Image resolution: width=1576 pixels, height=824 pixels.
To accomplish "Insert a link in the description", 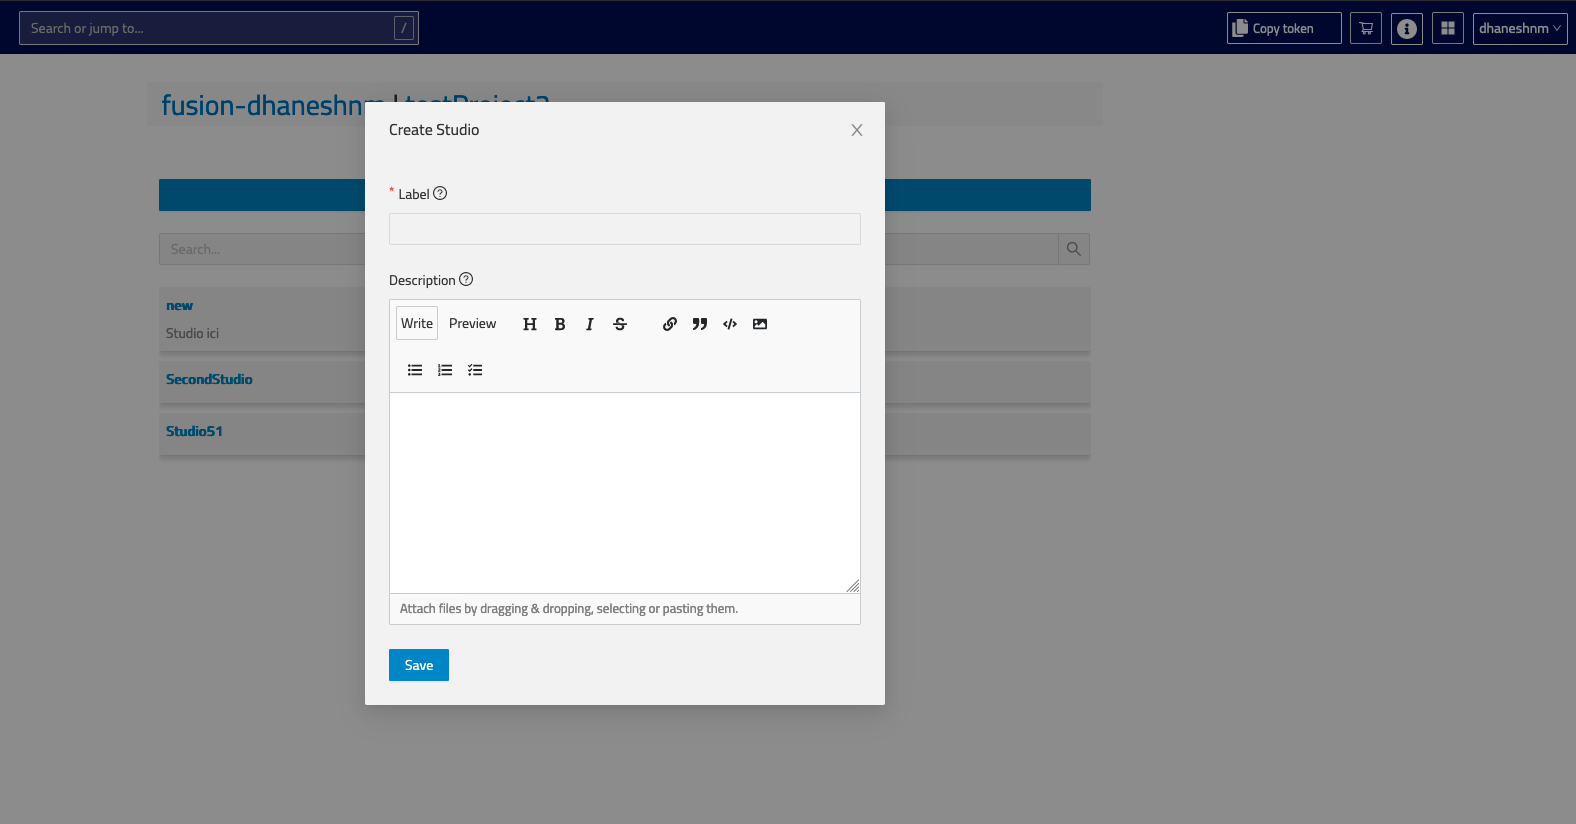I will click(670, 324).
